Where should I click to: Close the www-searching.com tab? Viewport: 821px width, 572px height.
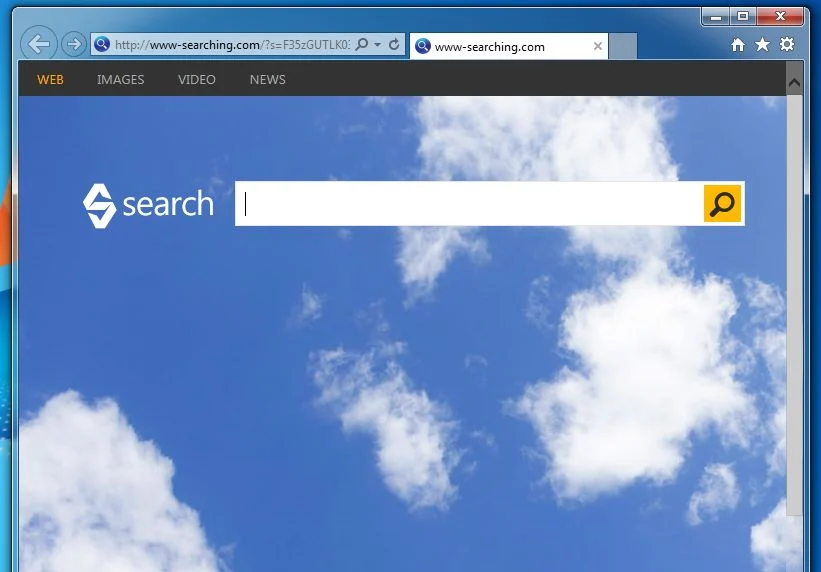[597, 46]
